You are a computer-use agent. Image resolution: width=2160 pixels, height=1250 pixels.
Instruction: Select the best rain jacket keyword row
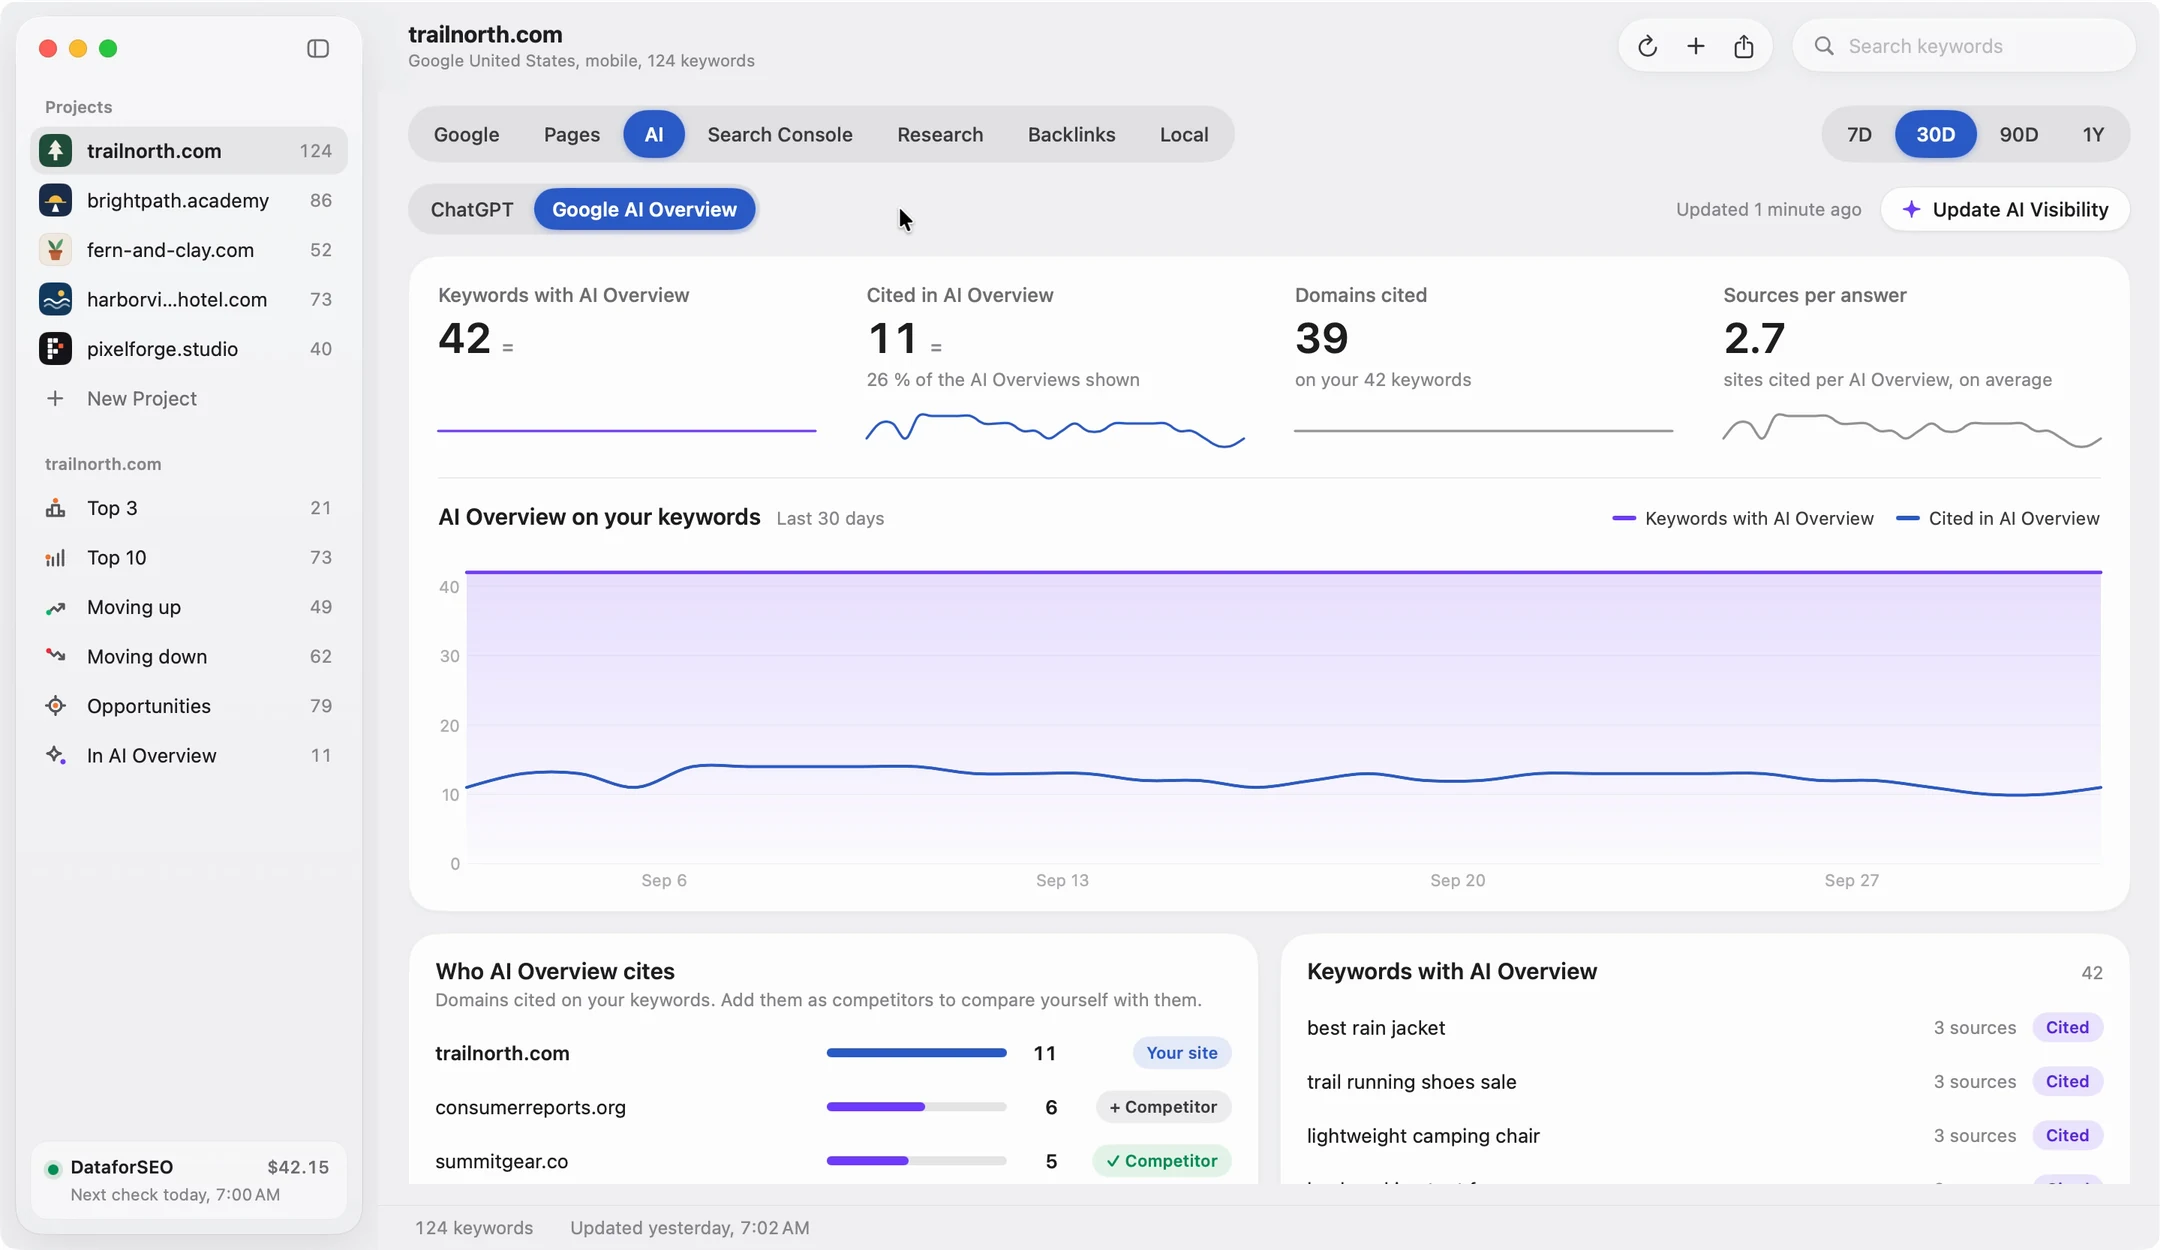(x=1704, y=1028)
